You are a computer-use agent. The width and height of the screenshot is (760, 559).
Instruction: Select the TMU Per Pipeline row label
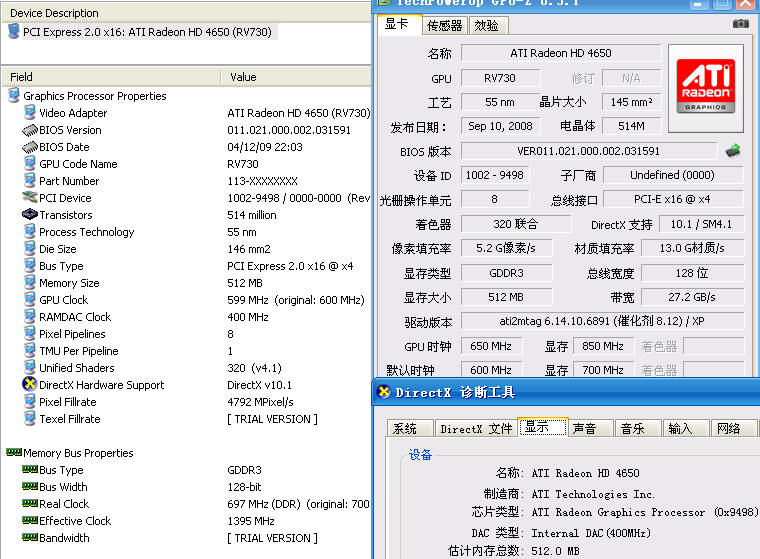[x=79, y=351]
